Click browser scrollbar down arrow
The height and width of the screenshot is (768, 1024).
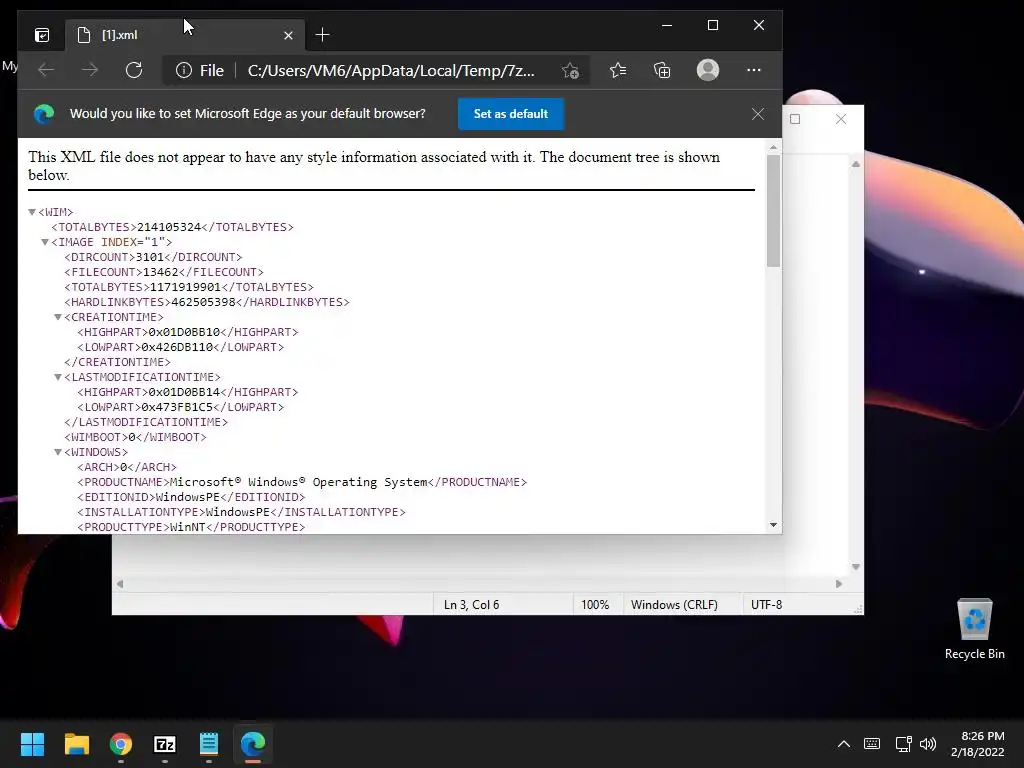(773, 525)
